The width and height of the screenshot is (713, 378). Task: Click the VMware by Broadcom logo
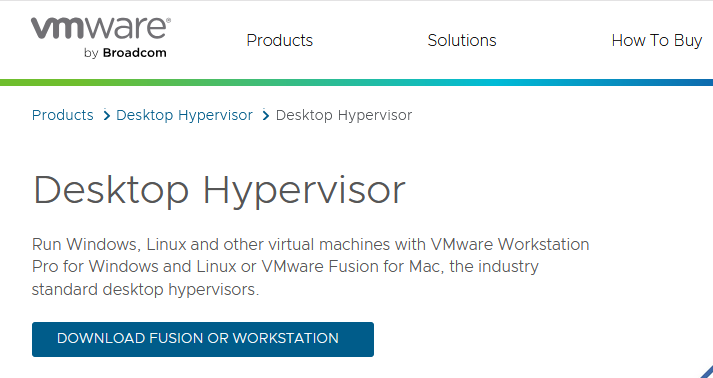tap(101, 38)
